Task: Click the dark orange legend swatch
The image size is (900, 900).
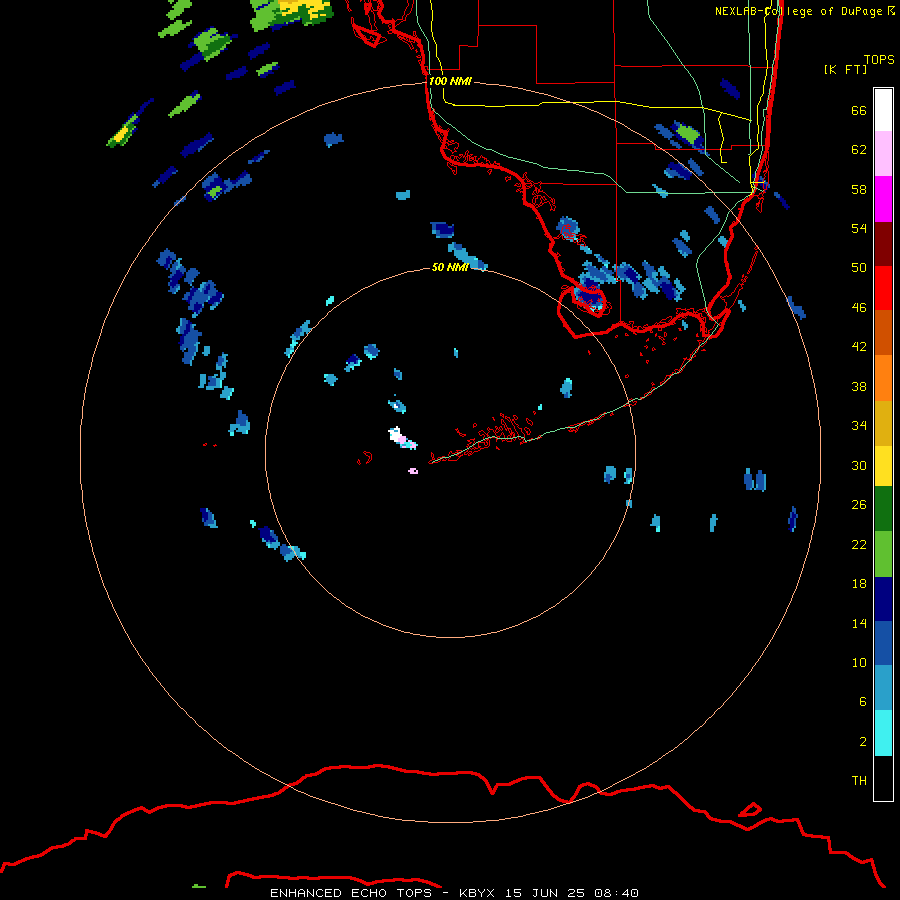Action: (883, 333)
